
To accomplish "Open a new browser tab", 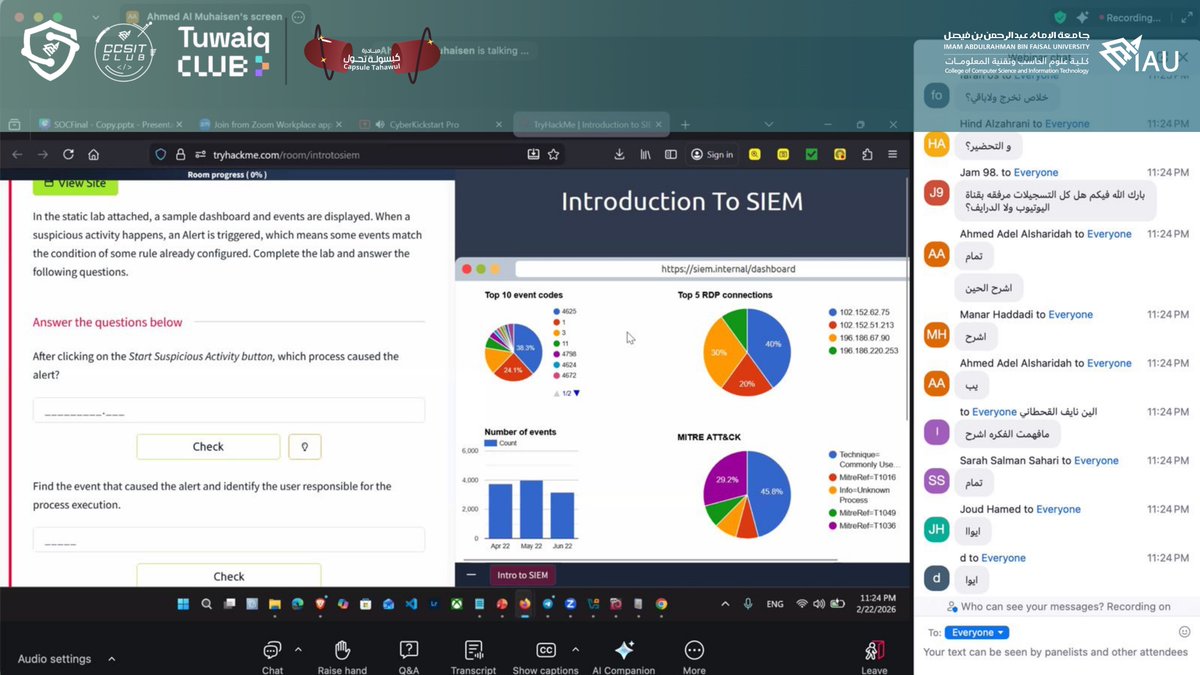I will (x=685, y=124).
